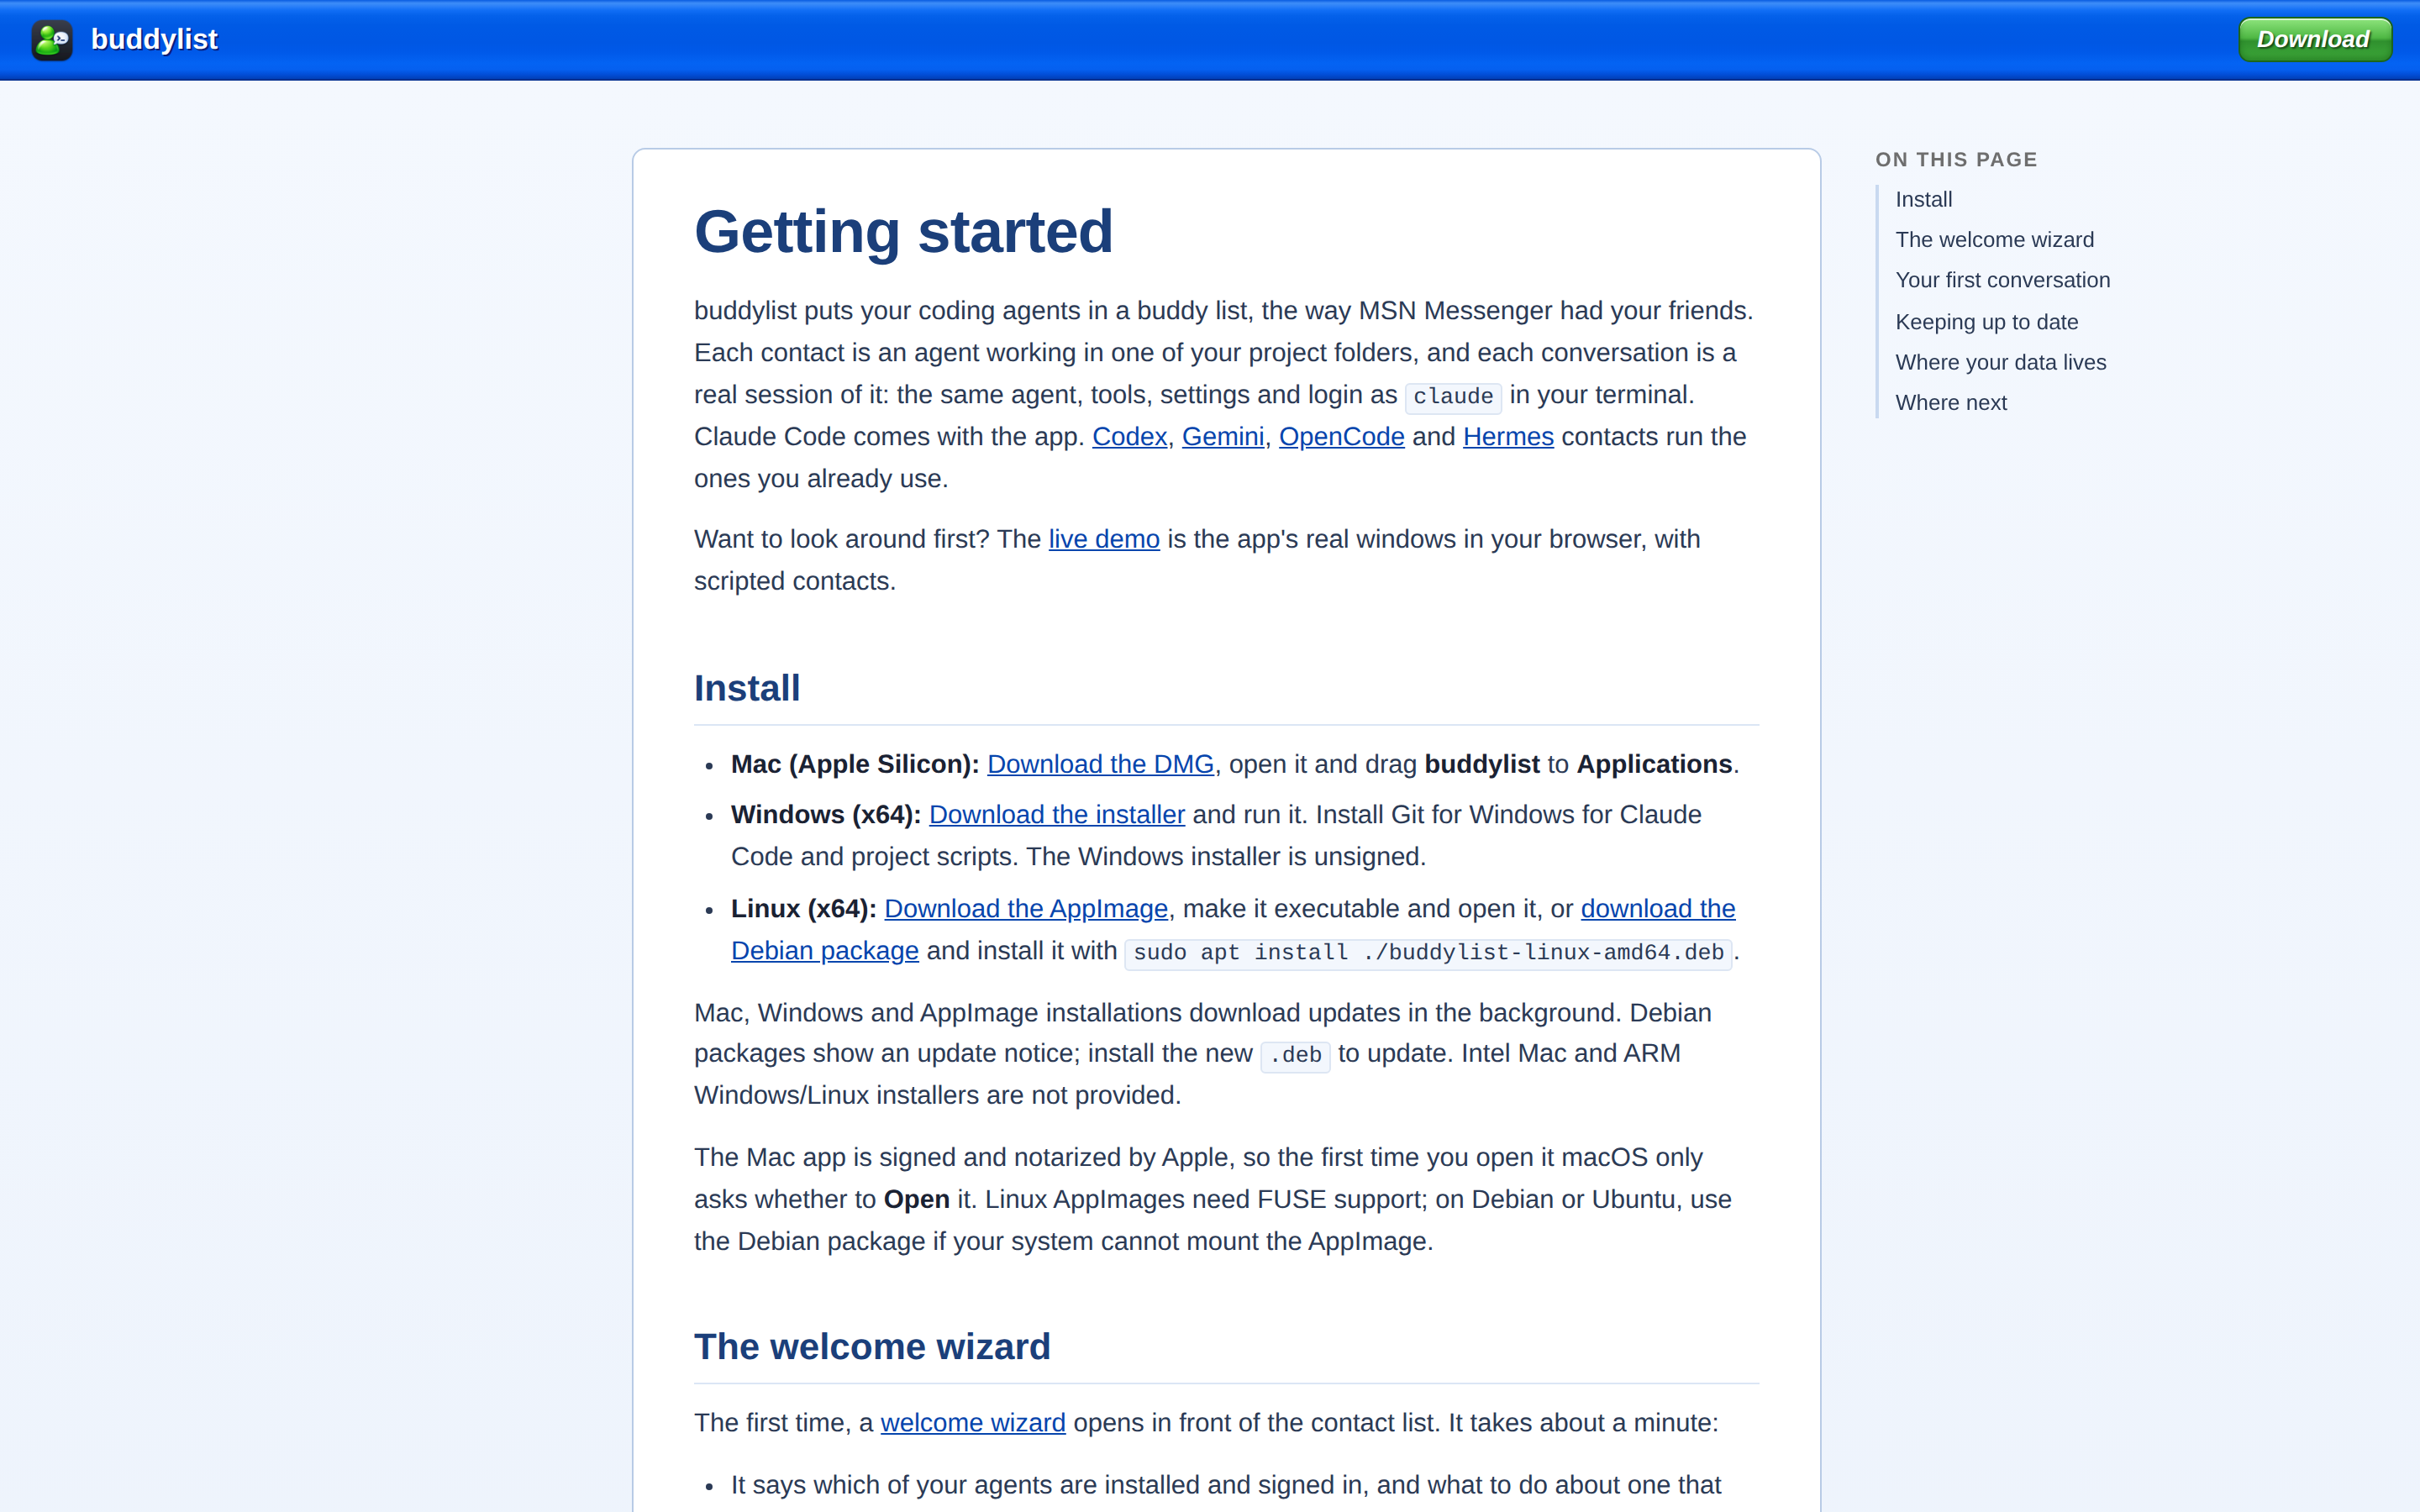Click the bold Mac (Apple Silicon) label

click(855, 764)
